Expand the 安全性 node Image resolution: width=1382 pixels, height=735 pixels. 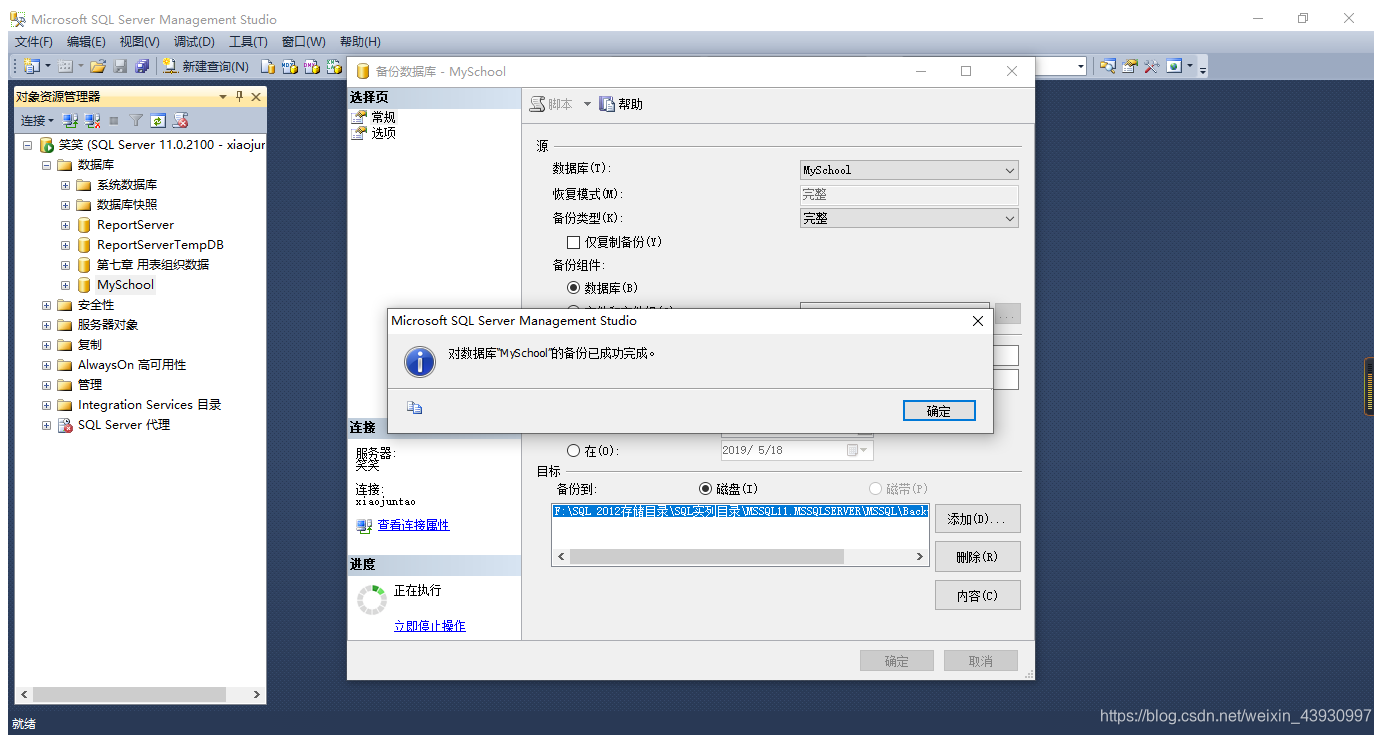[46, 305]
